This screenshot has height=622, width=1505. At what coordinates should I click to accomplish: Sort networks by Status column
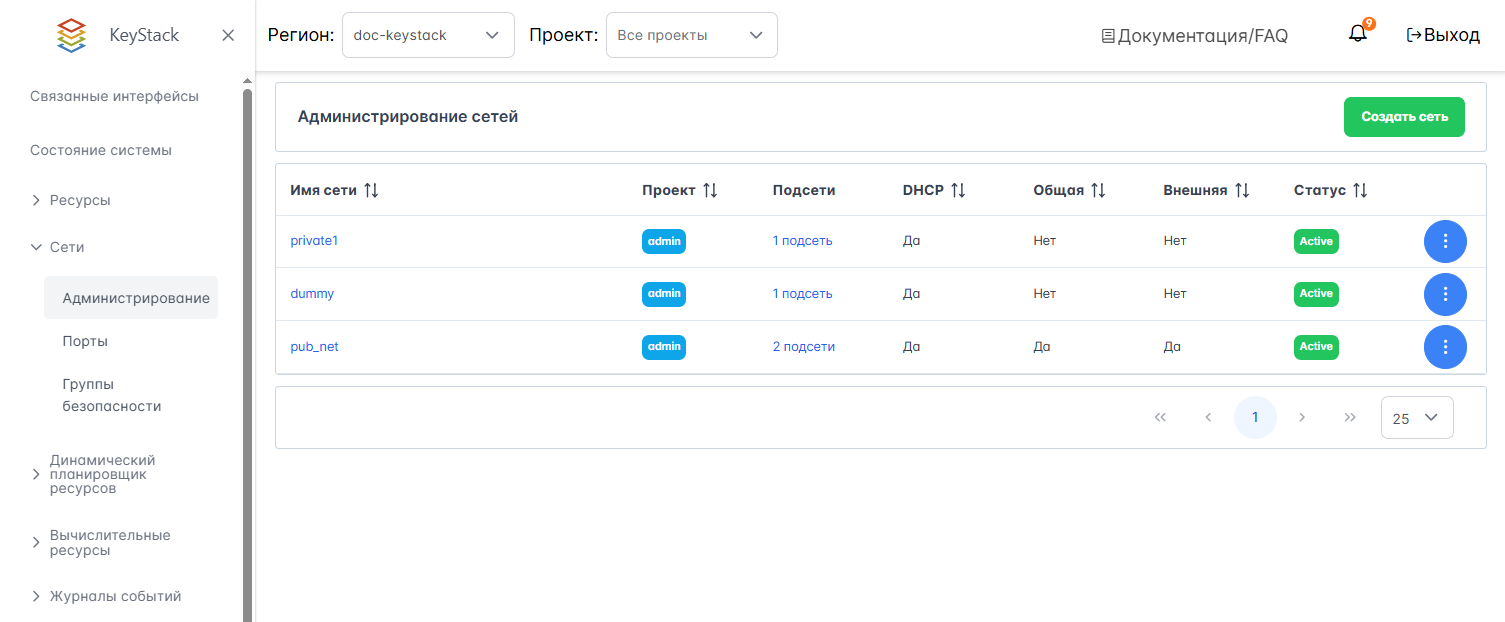(1359, 190)
